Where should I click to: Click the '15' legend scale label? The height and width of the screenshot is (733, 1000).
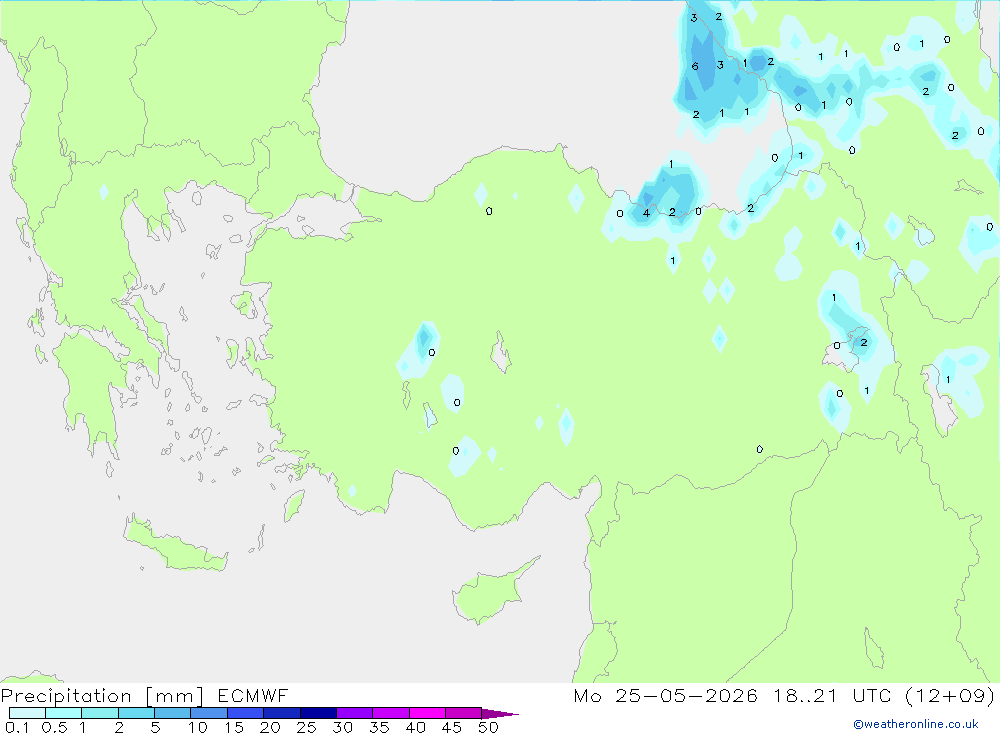pyautogui.click(x=233, y=727)
